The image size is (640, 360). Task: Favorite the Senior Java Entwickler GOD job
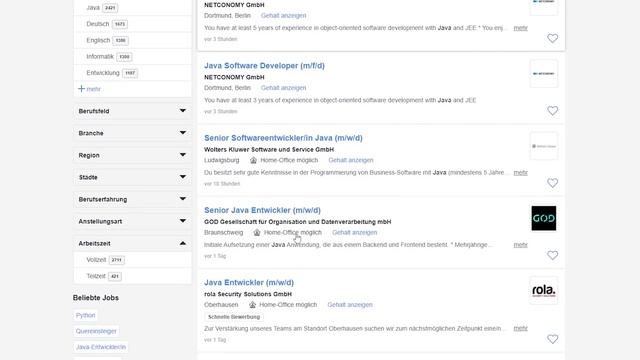click(552, 255)
